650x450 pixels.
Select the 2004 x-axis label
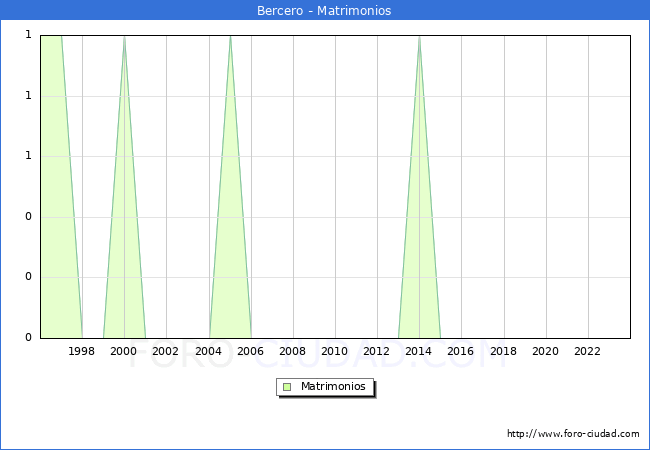pos(208,351)
